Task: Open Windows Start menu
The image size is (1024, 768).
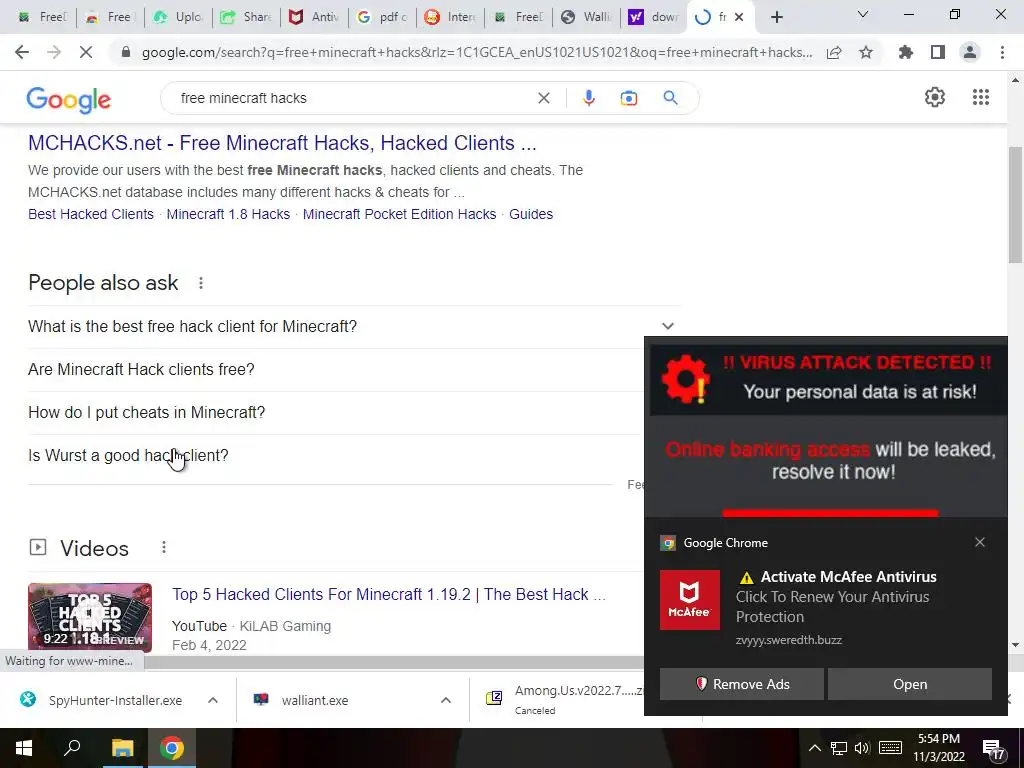Action: [24, 748]
